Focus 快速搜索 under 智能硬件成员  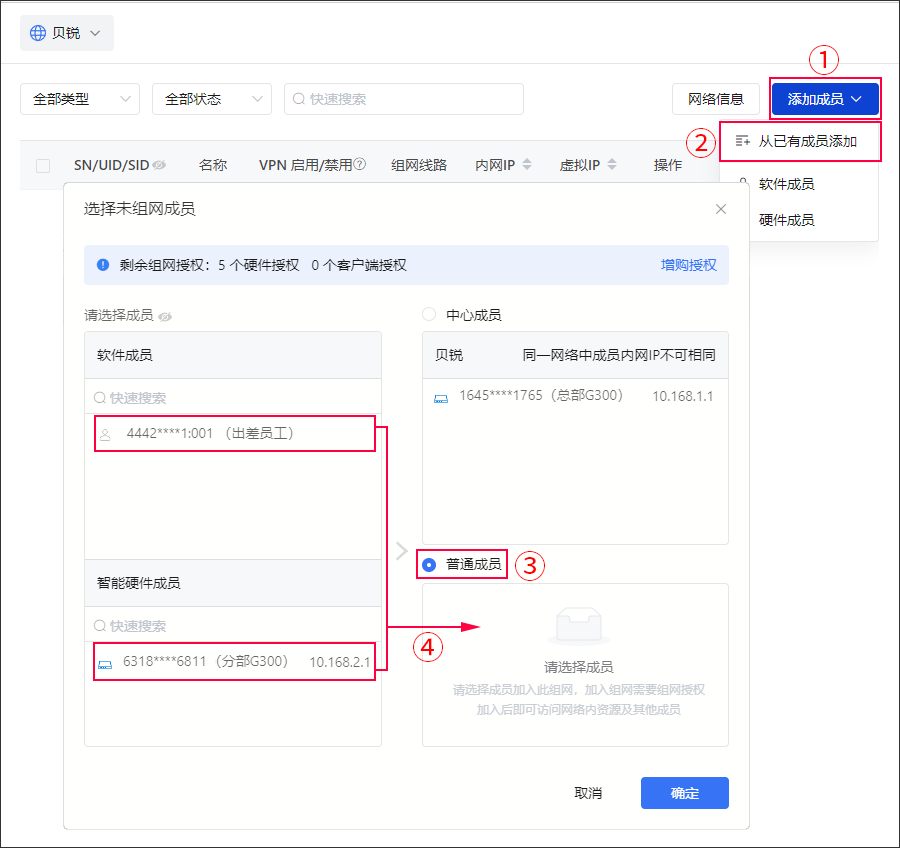[x=233, y=625]
